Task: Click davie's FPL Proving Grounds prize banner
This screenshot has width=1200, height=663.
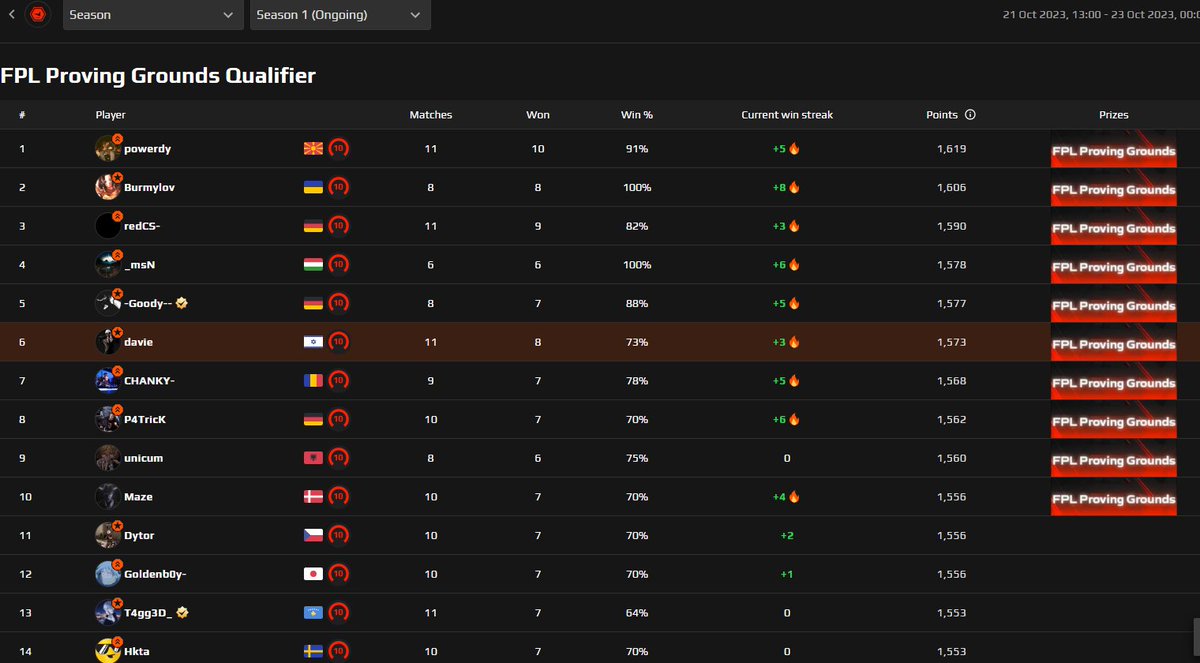Action: coord(1113,342)
